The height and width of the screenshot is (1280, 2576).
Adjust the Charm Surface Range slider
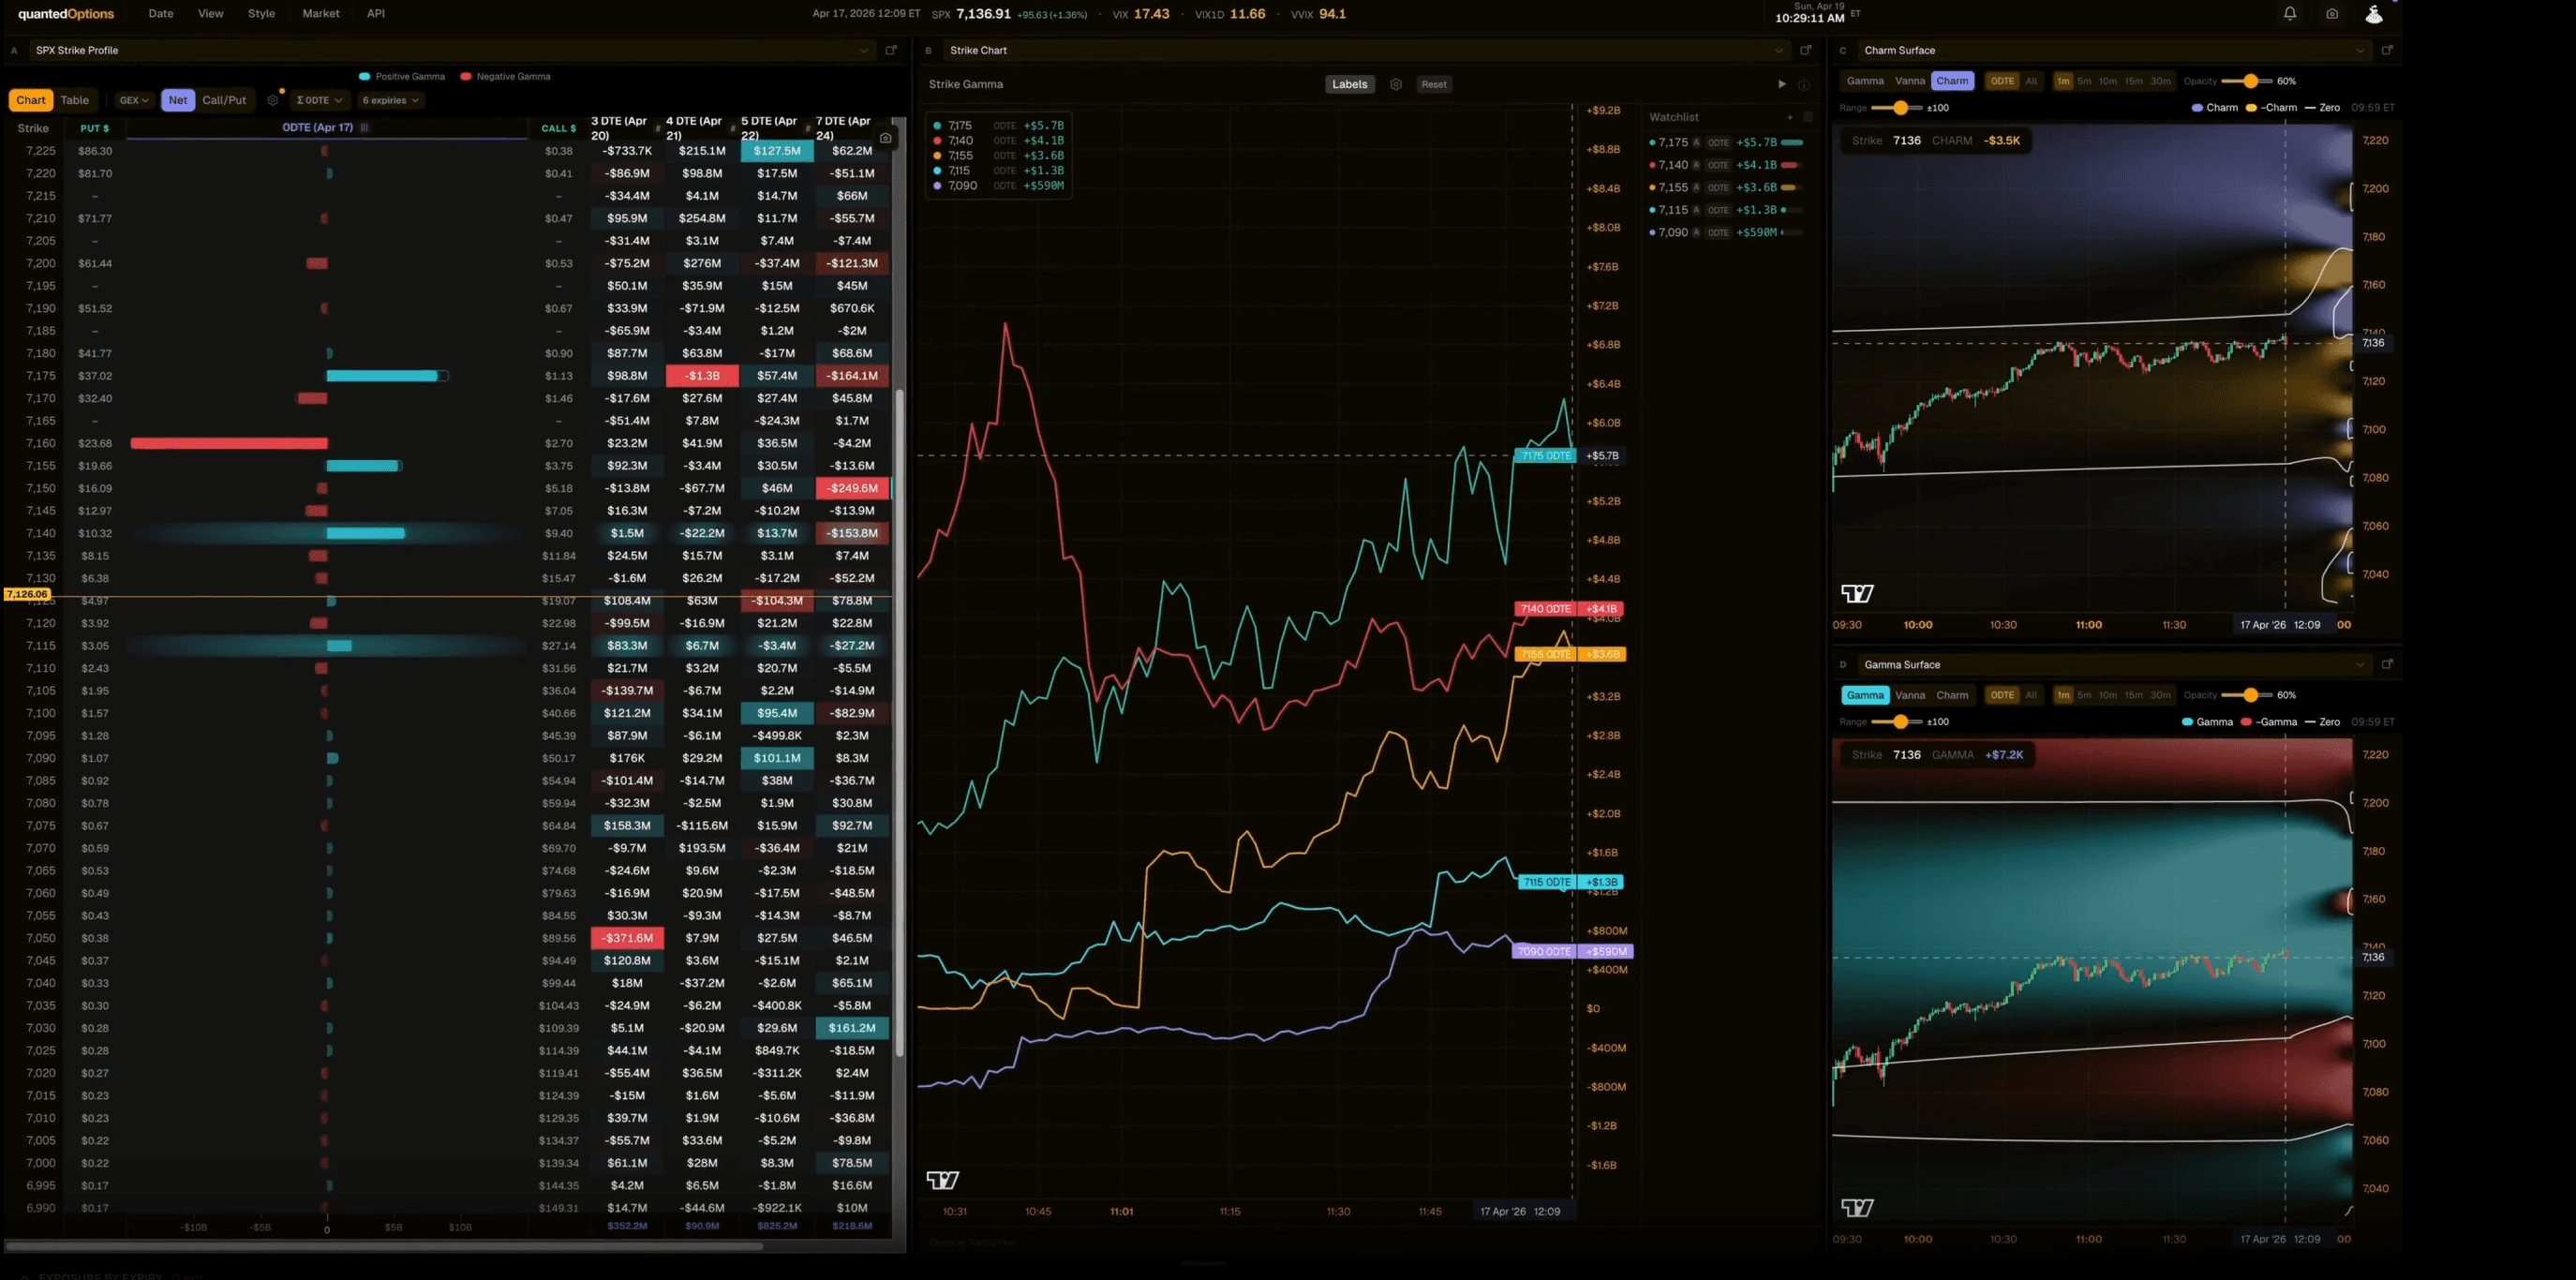click(1896, 108)
